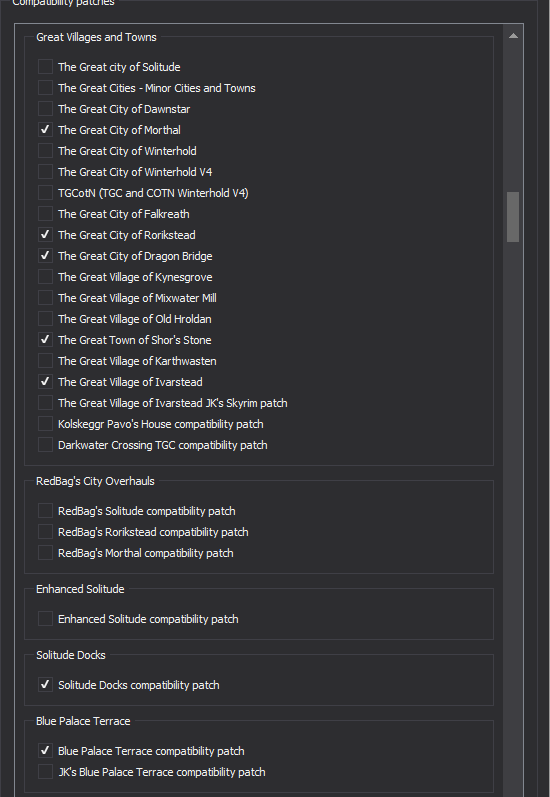The height and width of the screenshot is (797, 550).
Task: Tick The Great Cities - Minor Cities and Towns
Action: point(45,87)
